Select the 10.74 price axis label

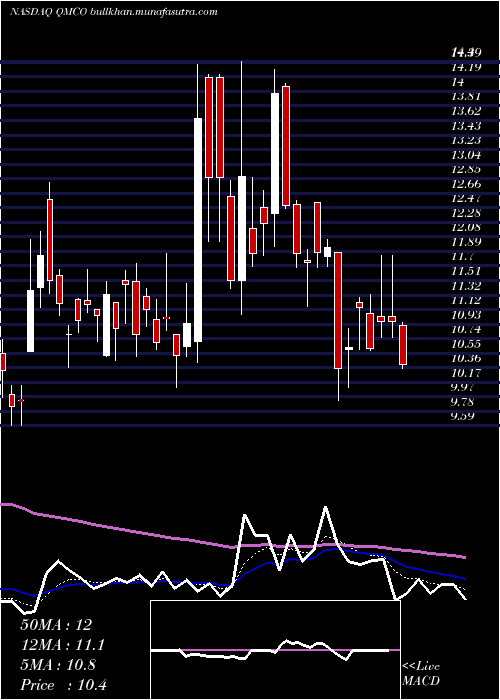coord(466,329)
